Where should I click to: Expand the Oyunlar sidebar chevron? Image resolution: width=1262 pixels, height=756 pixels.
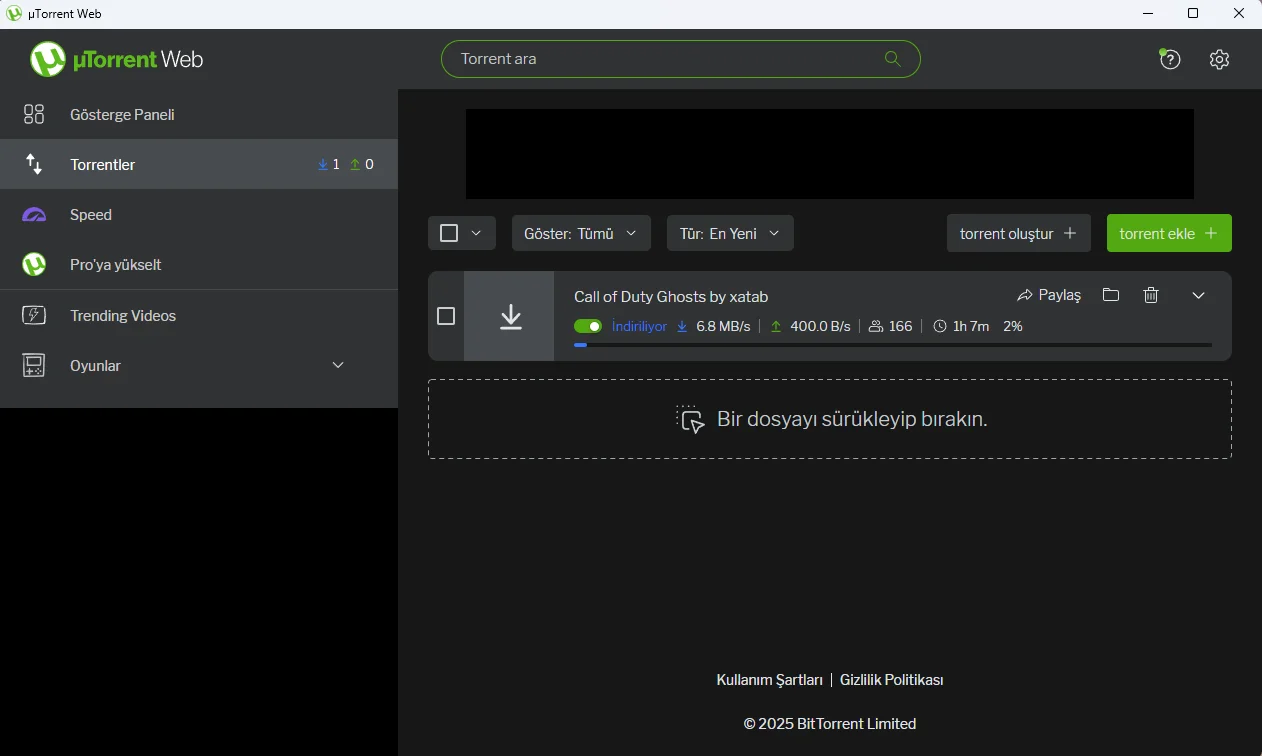pyautogui.click(x=338, y=366)
